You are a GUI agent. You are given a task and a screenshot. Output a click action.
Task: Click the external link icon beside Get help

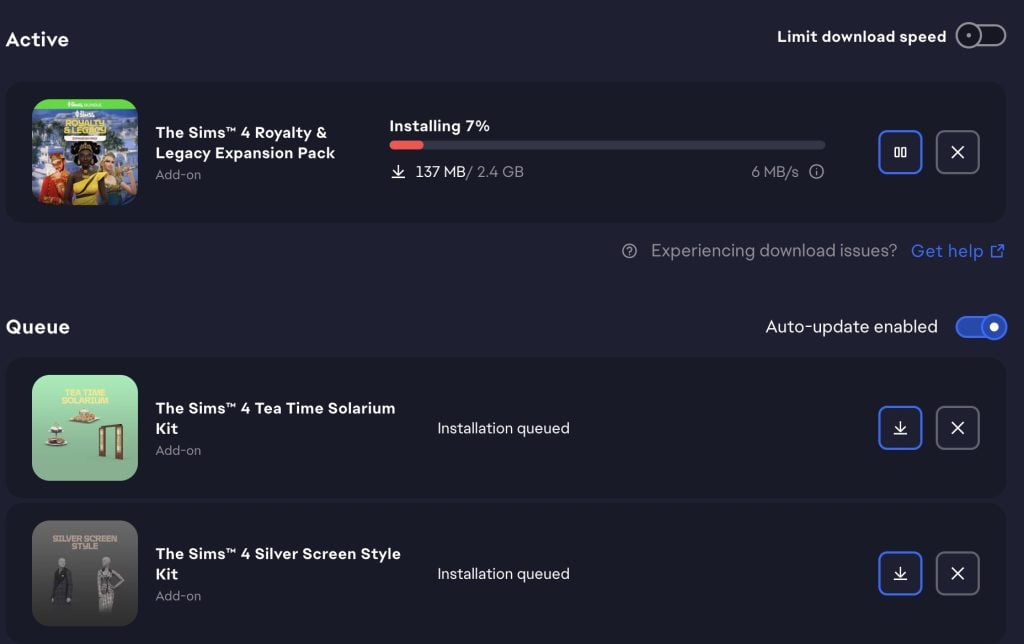(x=997, y=251)
